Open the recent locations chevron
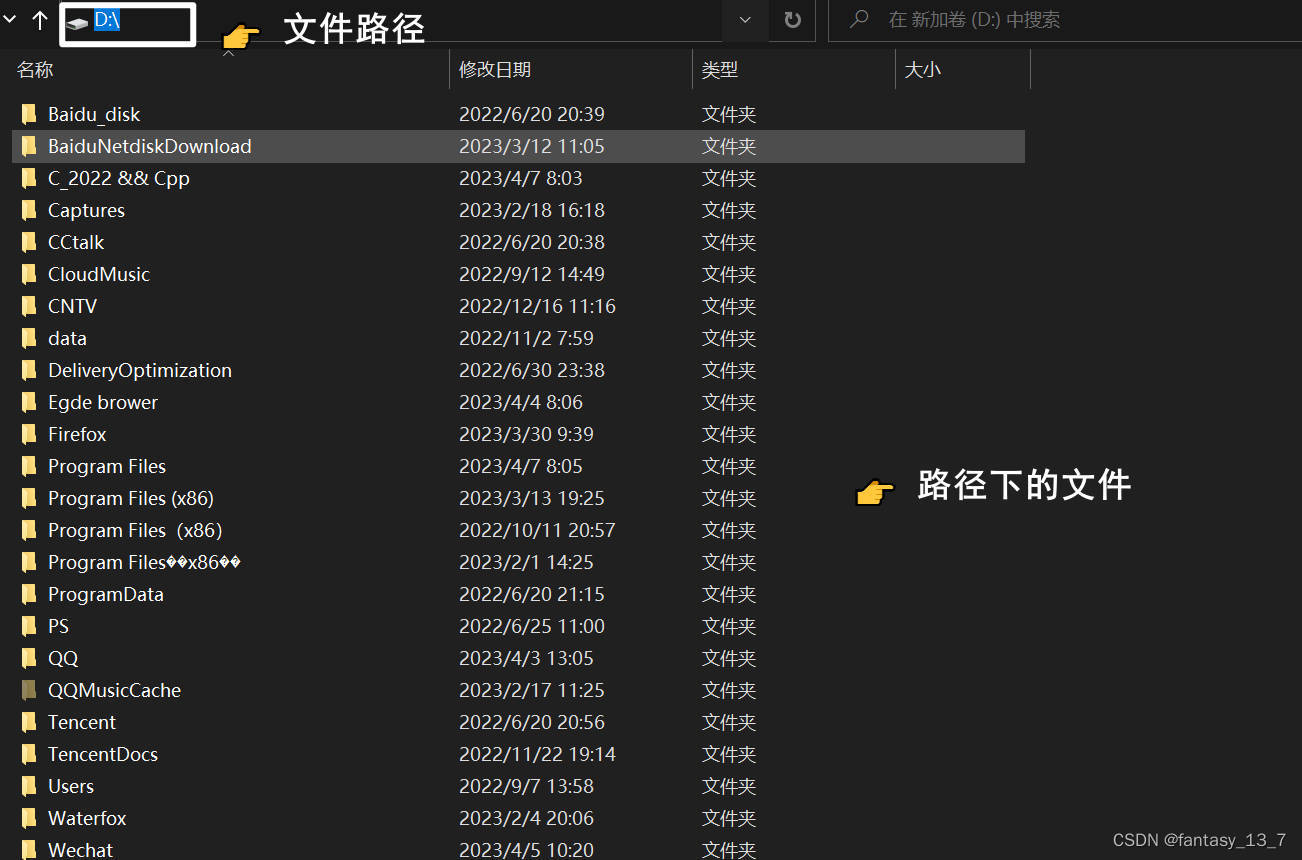 [x=10, y=20]
